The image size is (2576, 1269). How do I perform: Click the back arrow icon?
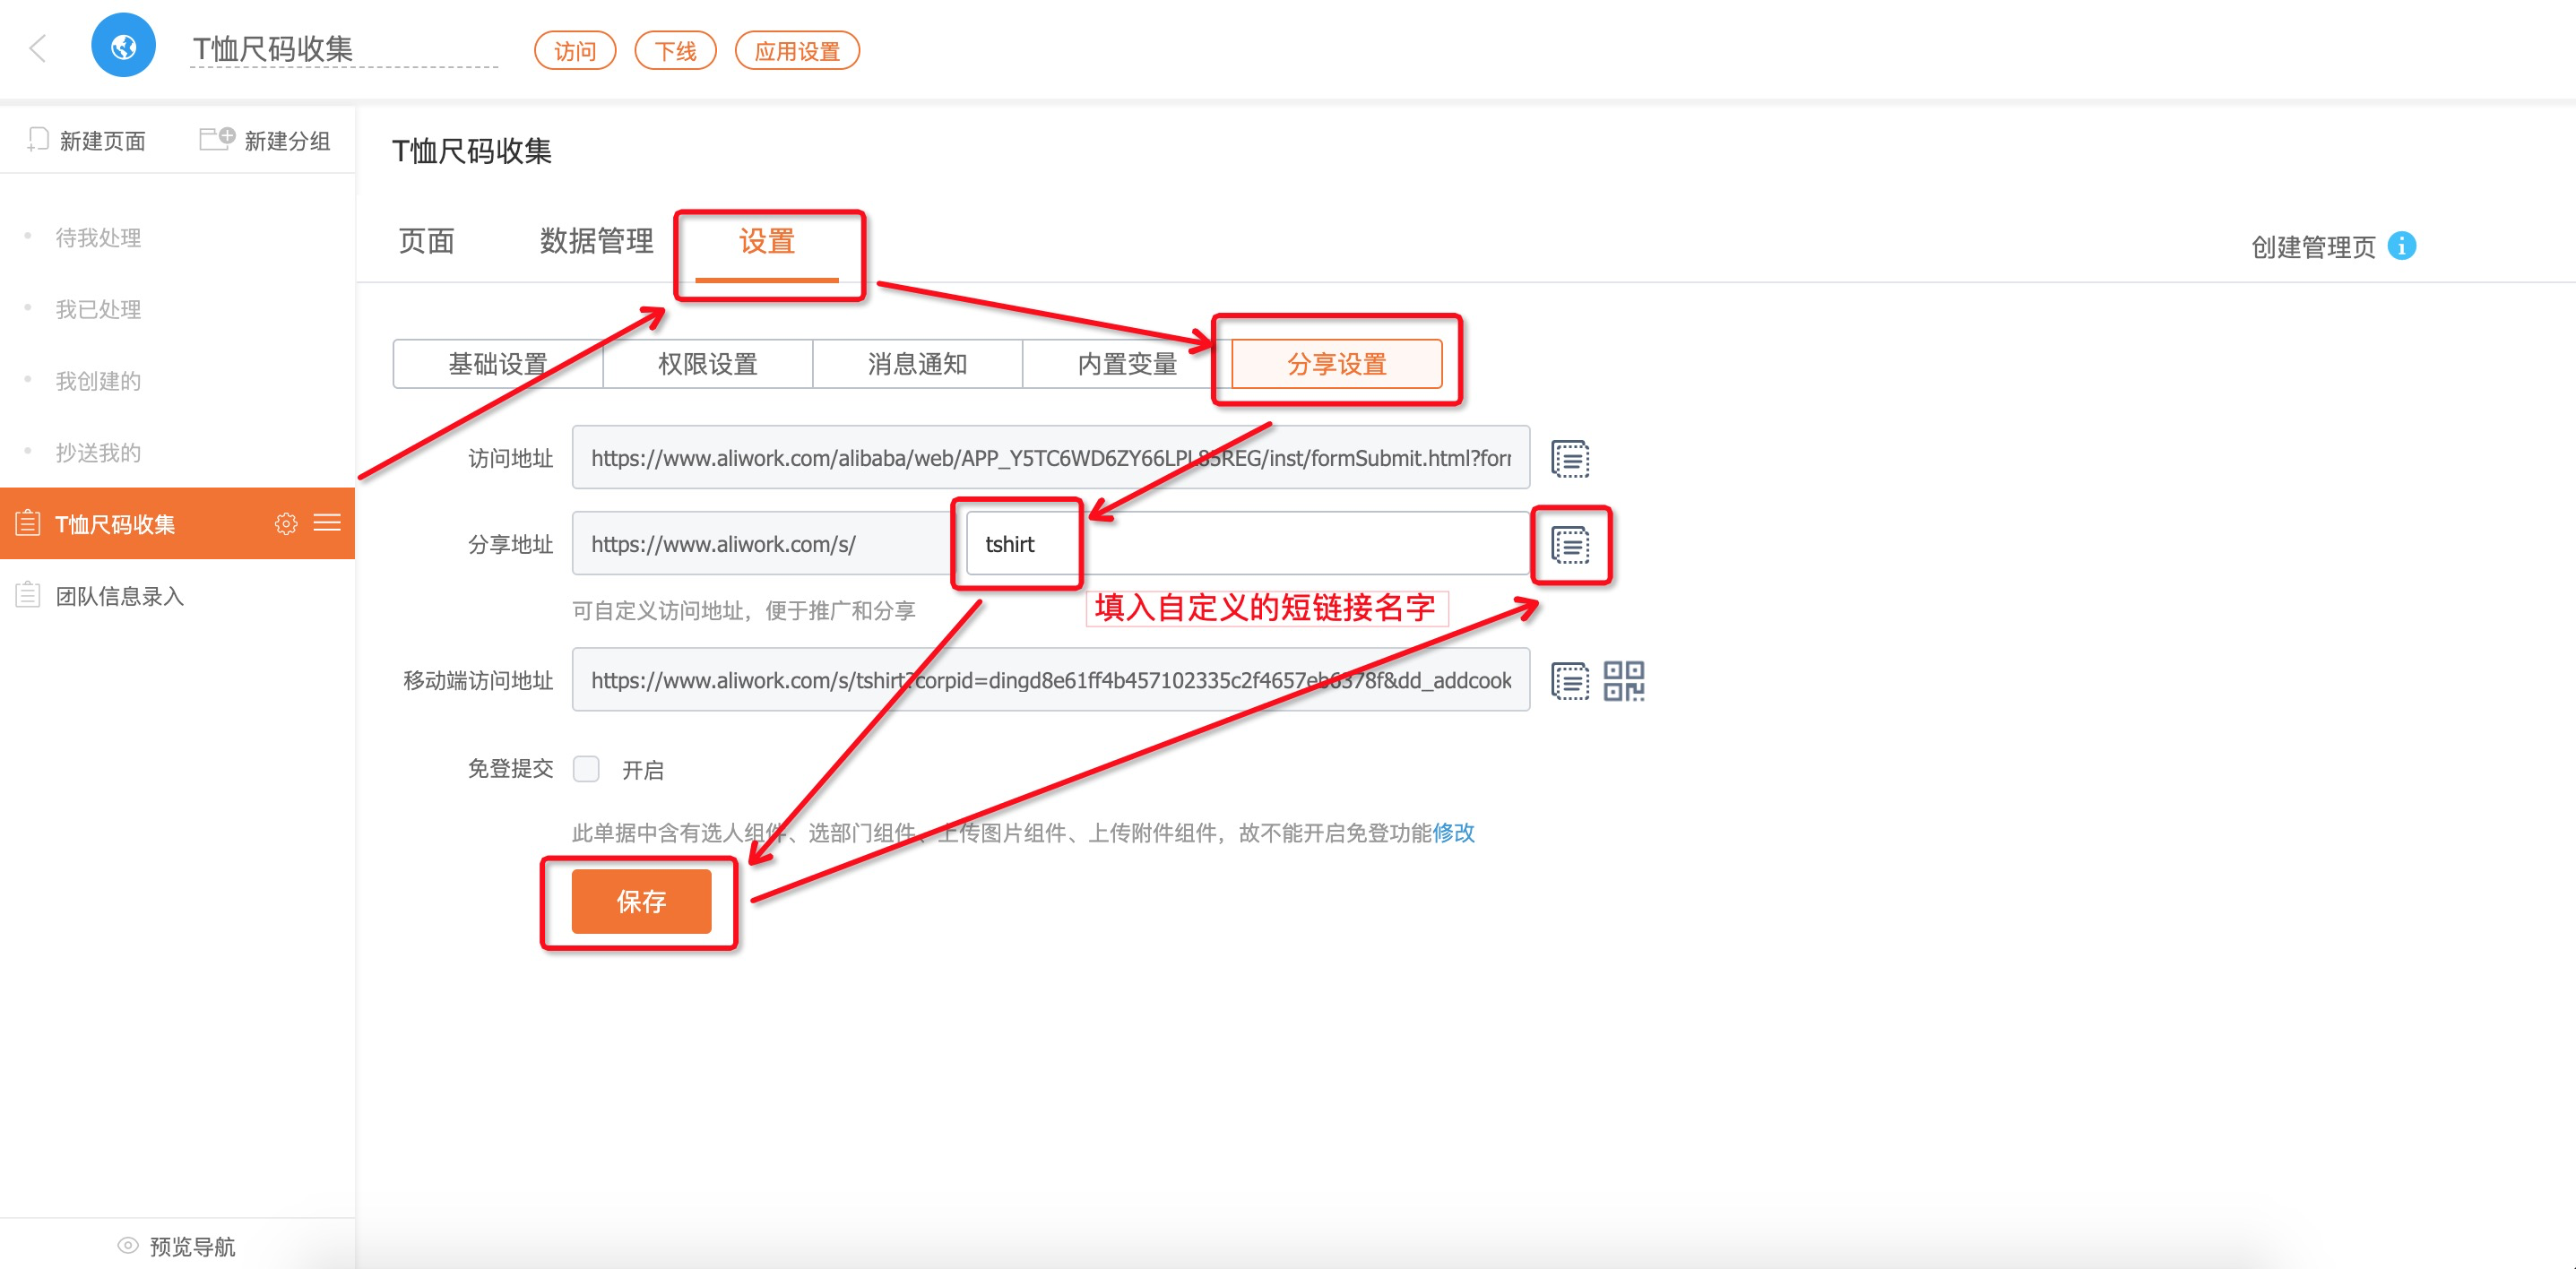click(x=38, y=48)
